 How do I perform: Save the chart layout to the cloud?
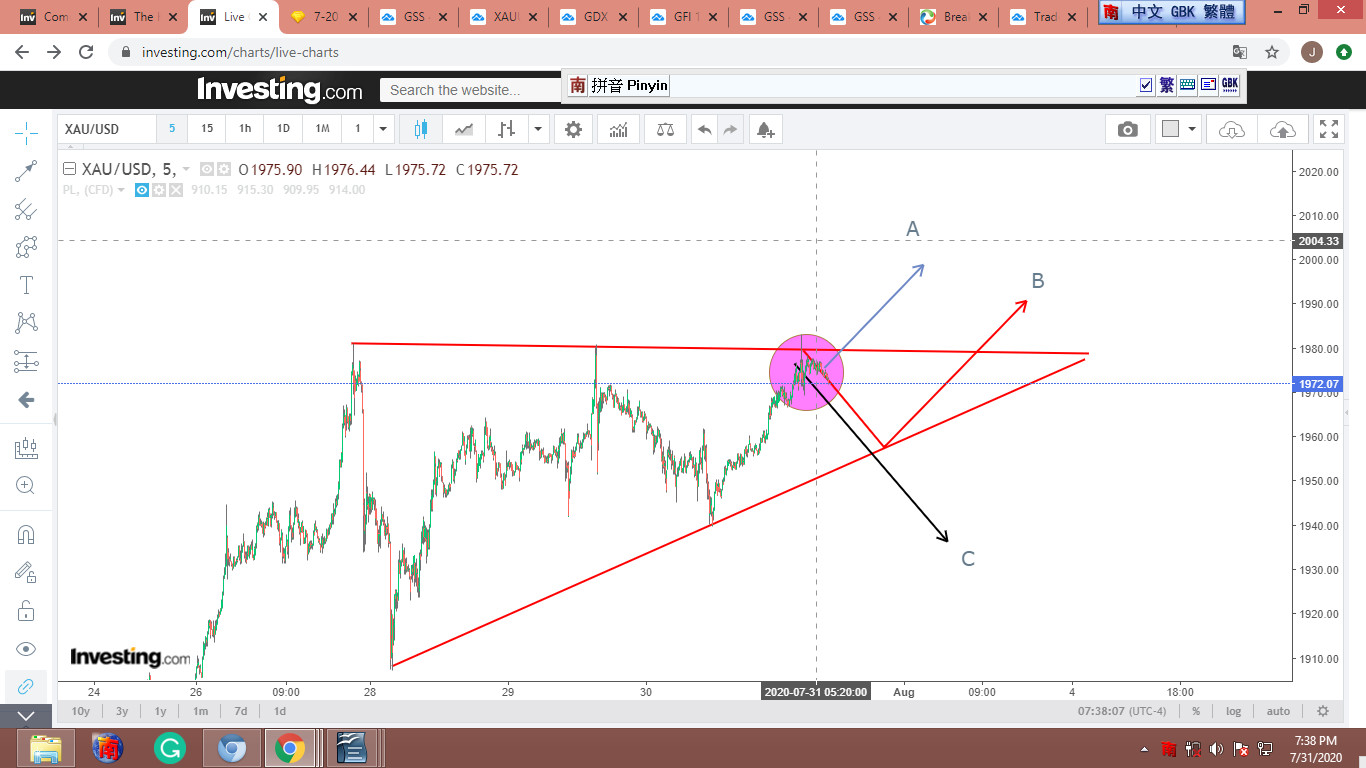pyautogui.click(x=1282, y=129)
